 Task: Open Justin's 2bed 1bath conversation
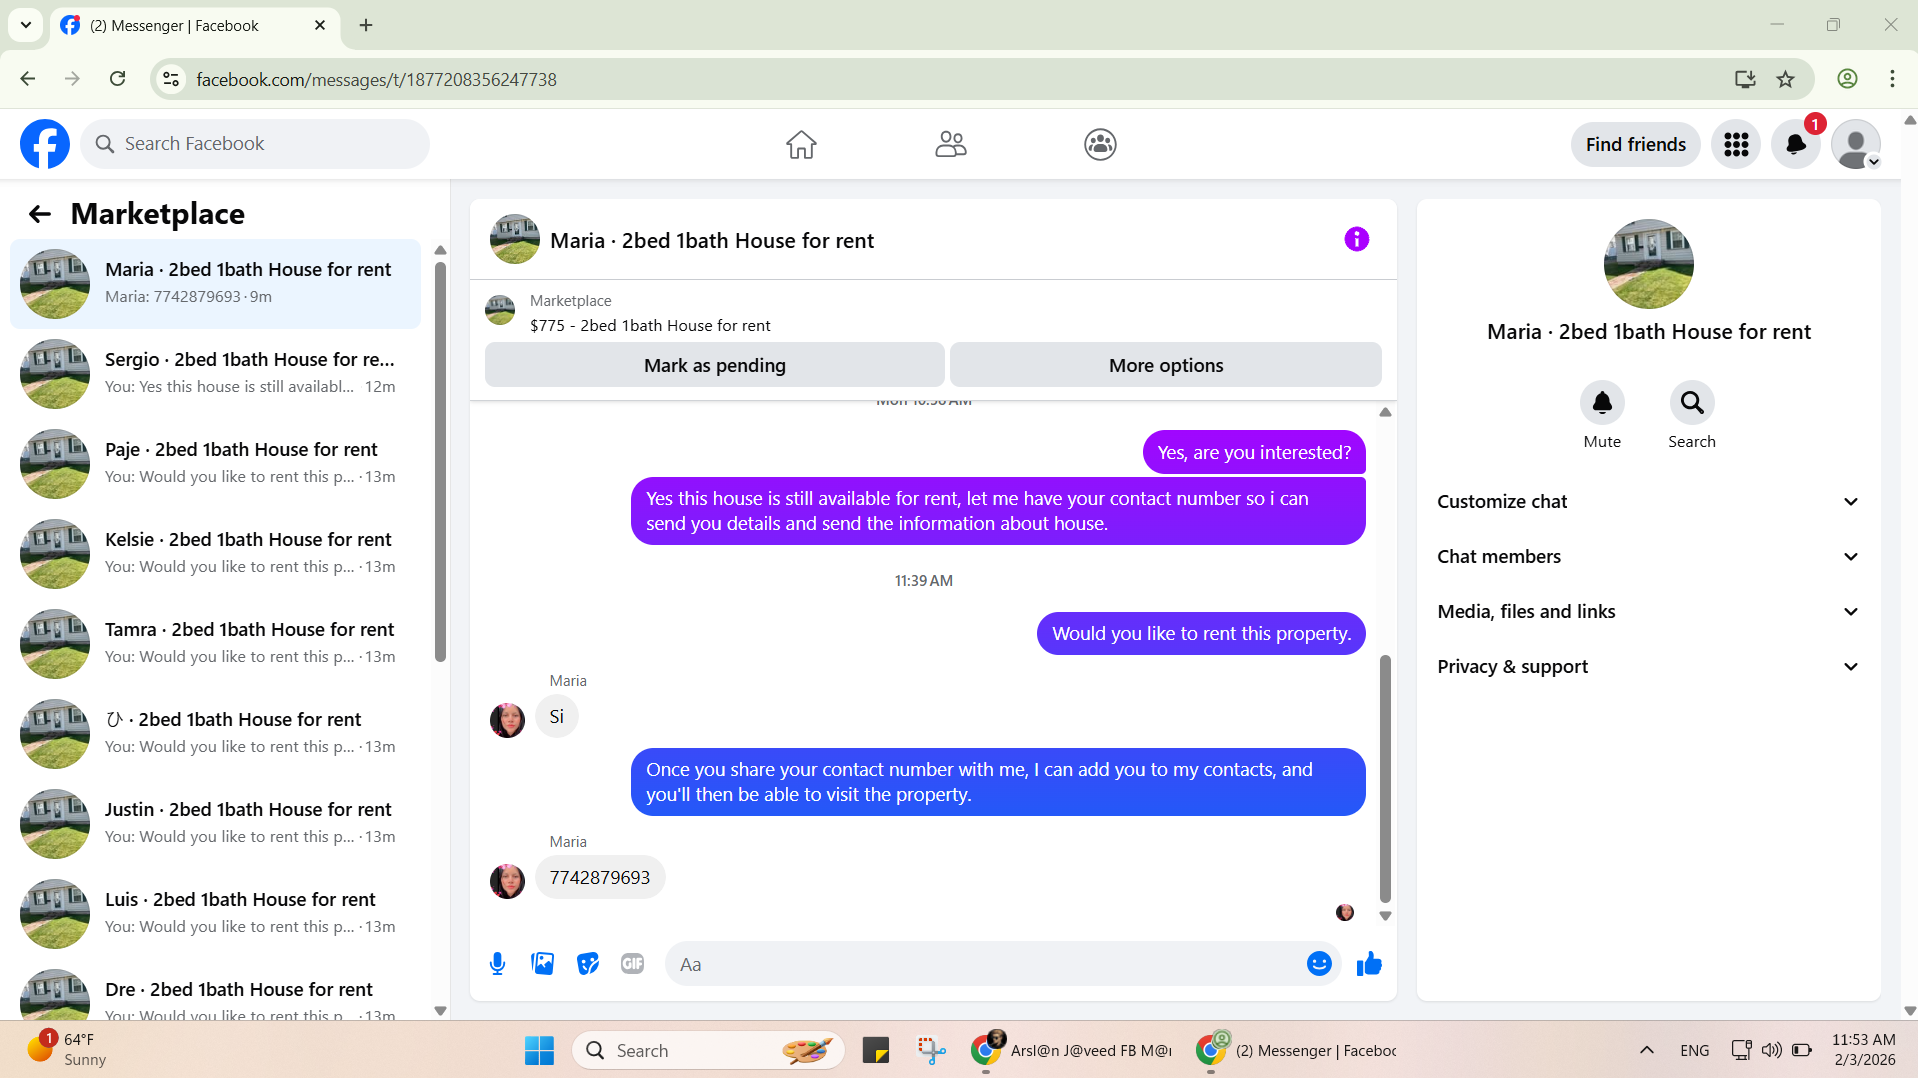click(215, 824)
